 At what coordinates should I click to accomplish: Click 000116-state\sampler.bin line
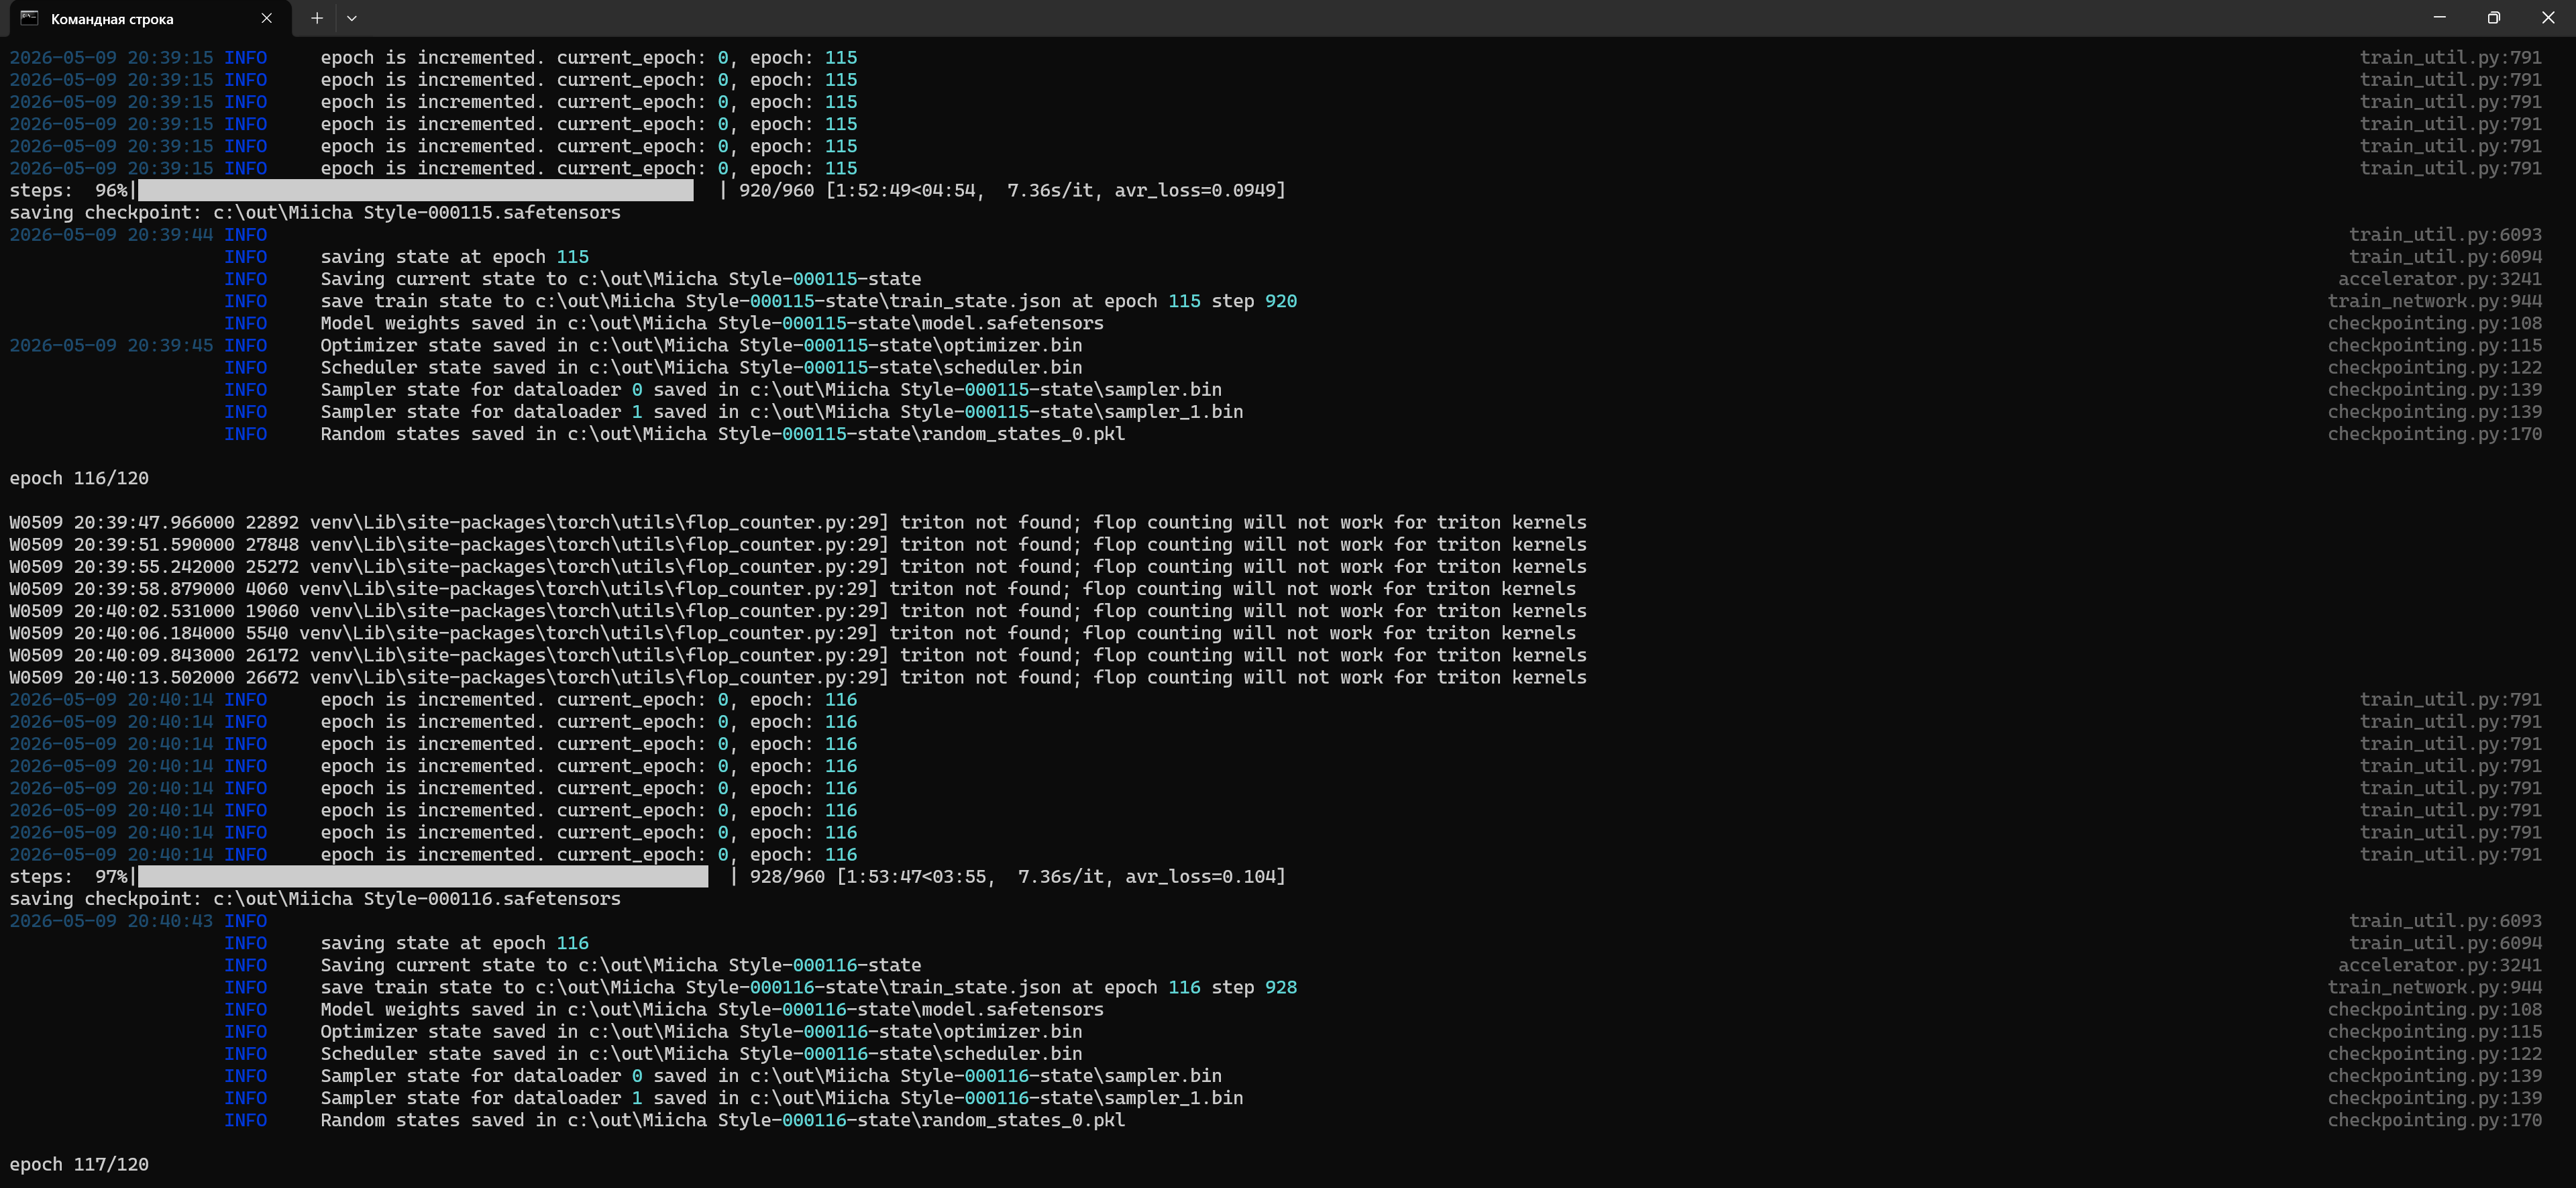tap(771, 1076)
